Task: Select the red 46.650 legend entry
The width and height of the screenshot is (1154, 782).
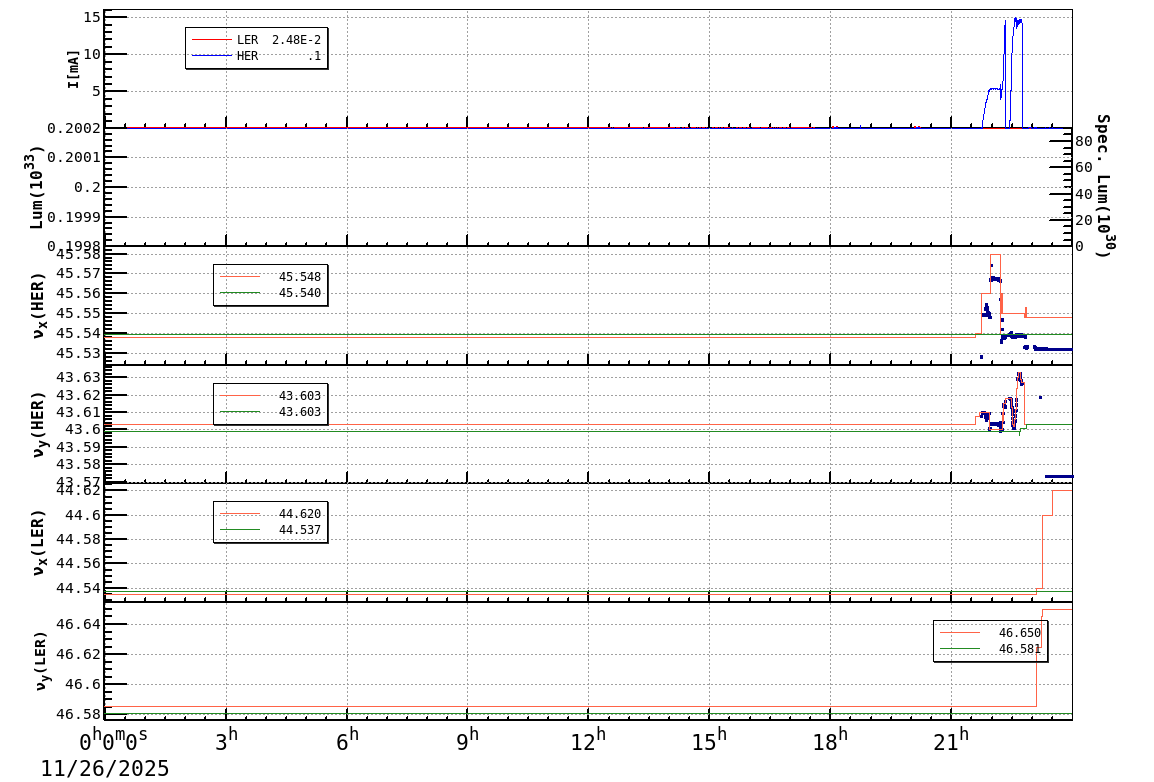Action: pyautogui.click(x=990, y=633)
